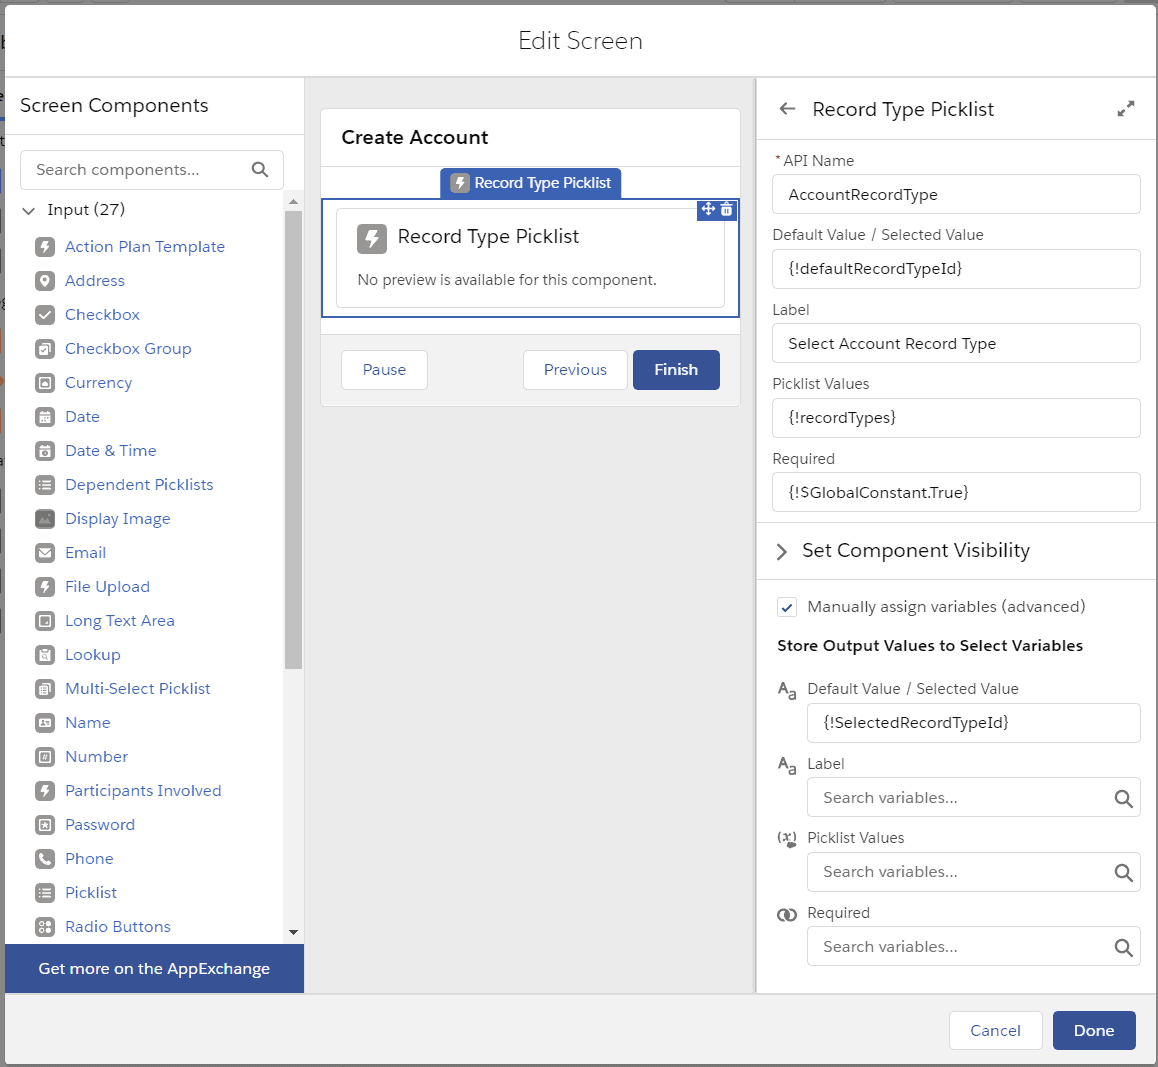Open Get more on the AppExchange
Viewport: 1158px width, 1067px height.
pyautogui.click(x=154, y=968)
